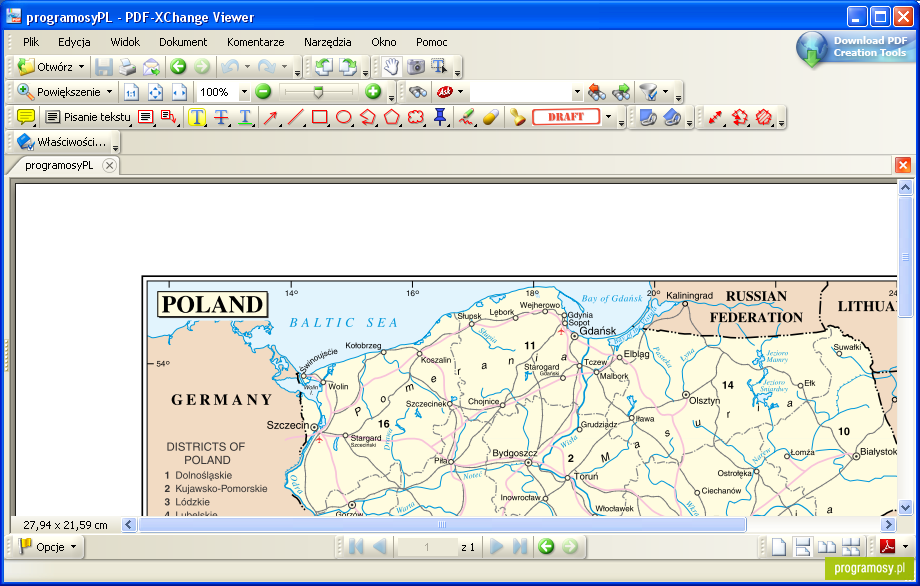The image size is (920, 586).
Task: Toggle the Highlight text tool
Action: (x=197, y=117)
